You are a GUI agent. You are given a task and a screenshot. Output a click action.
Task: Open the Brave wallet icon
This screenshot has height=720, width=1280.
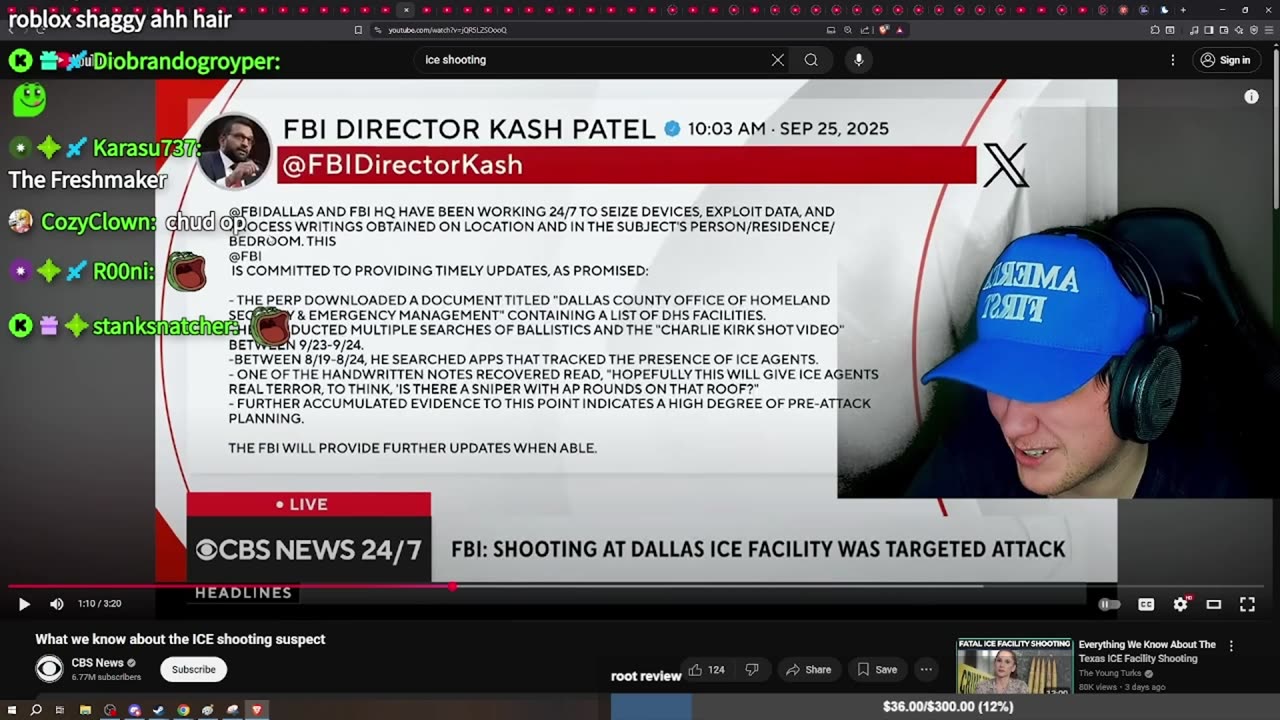coord(1224,30)
